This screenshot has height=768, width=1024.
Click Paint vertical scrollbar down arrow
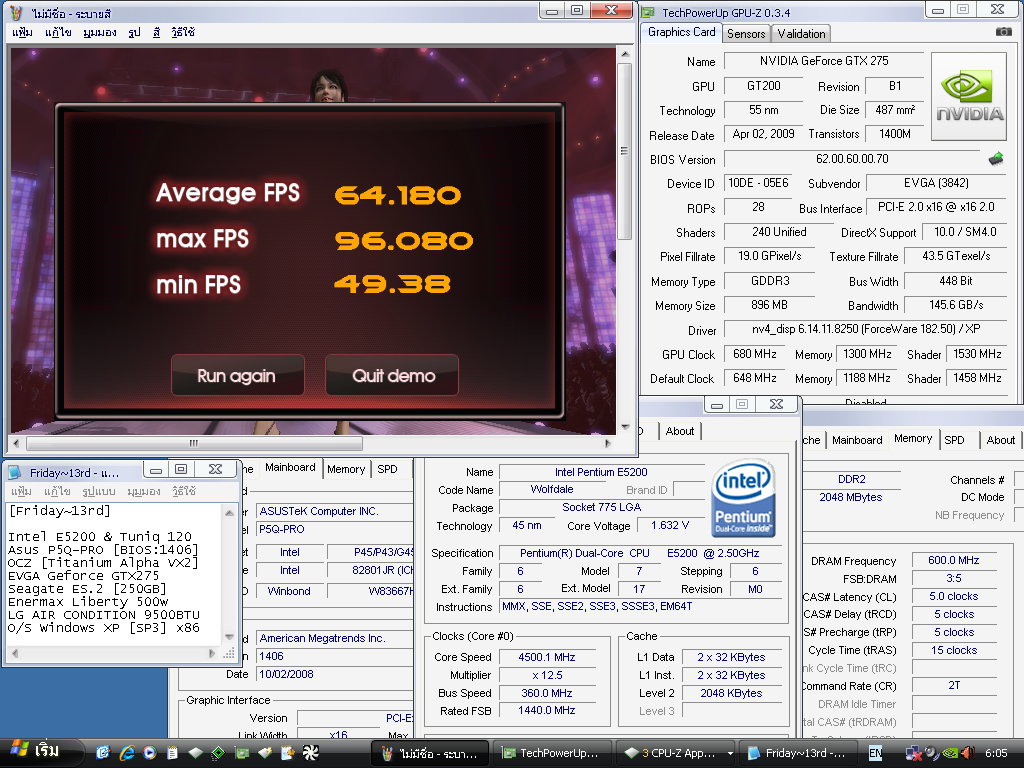tap(625, 427)
